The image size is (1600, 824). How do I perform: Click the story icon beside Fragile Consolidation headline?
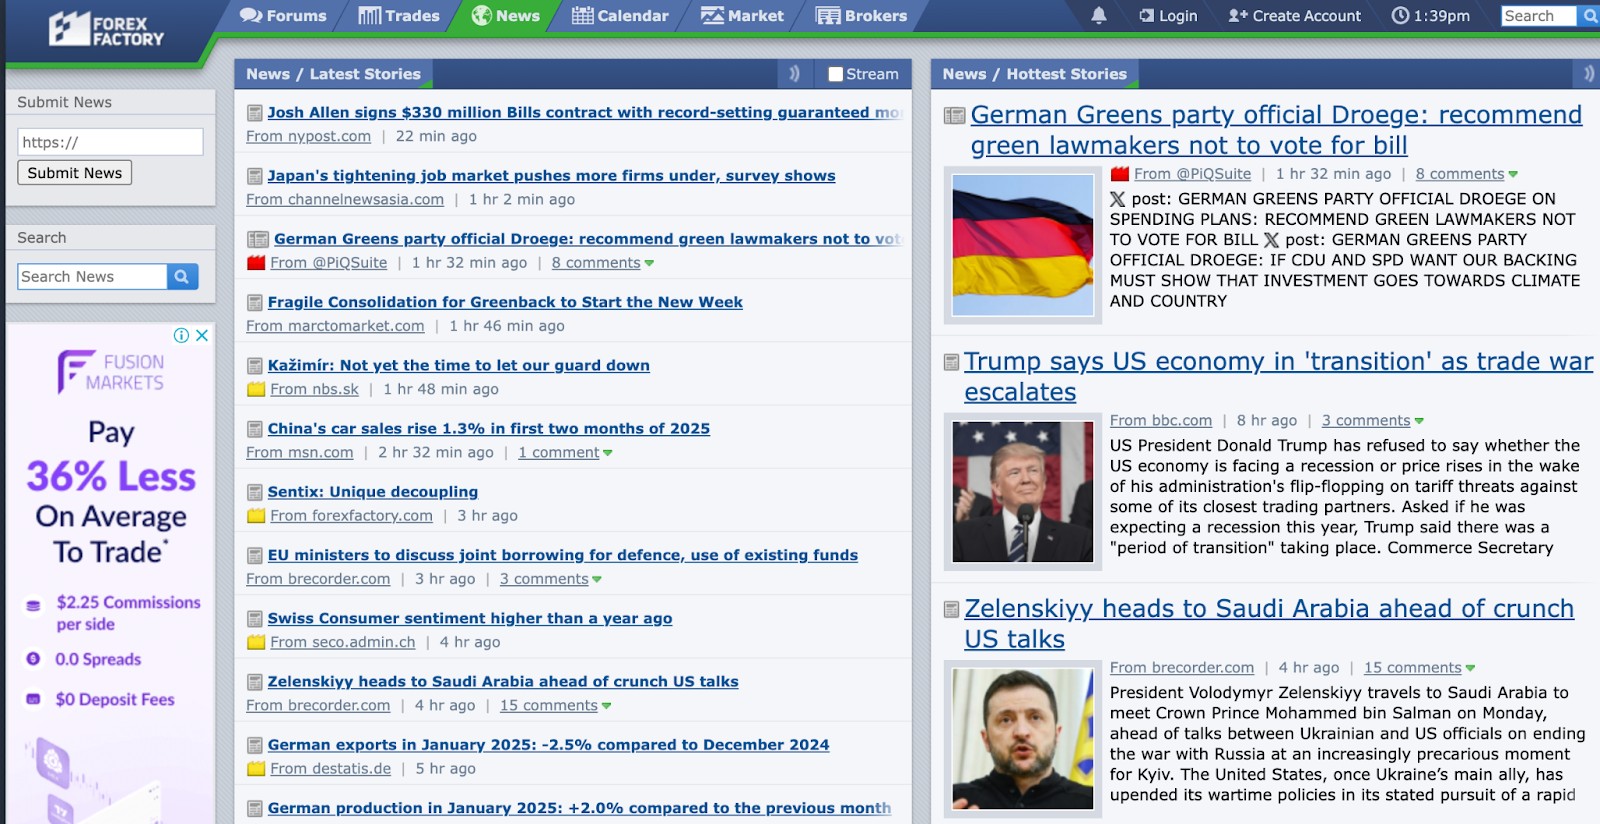(x=255, y=302)
